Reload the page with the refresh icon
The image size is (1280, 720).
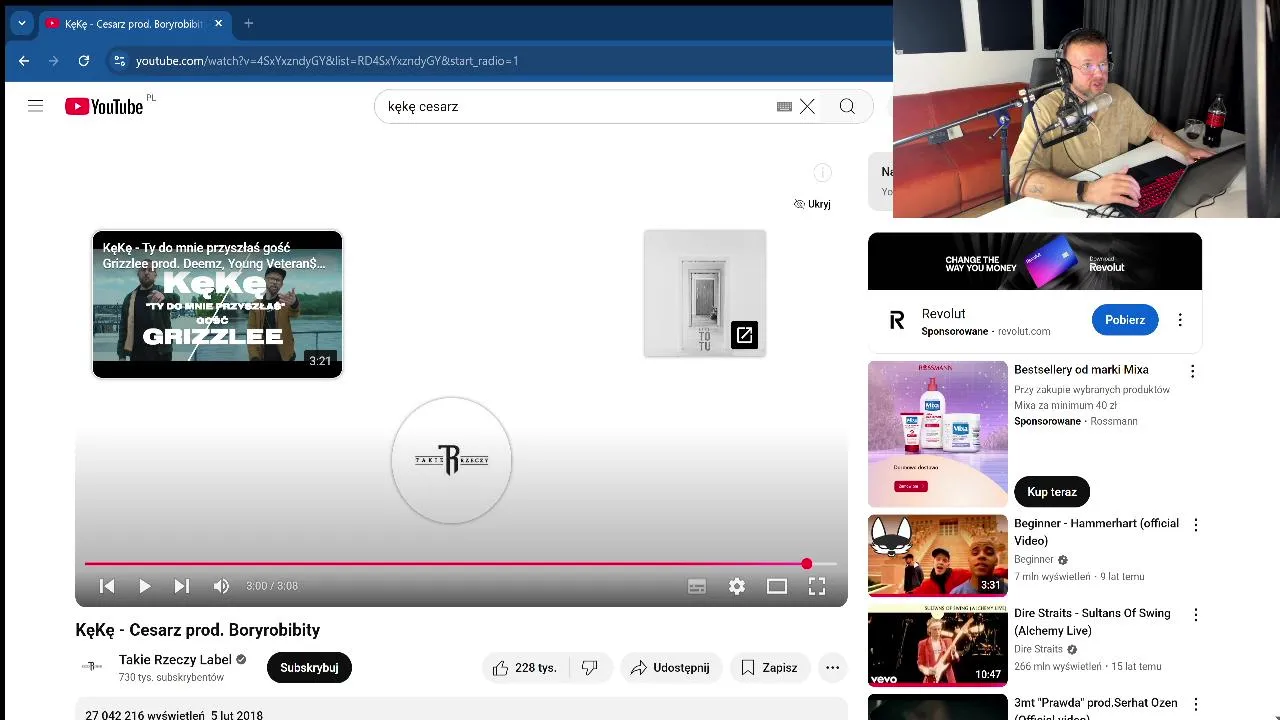point(84,61)
